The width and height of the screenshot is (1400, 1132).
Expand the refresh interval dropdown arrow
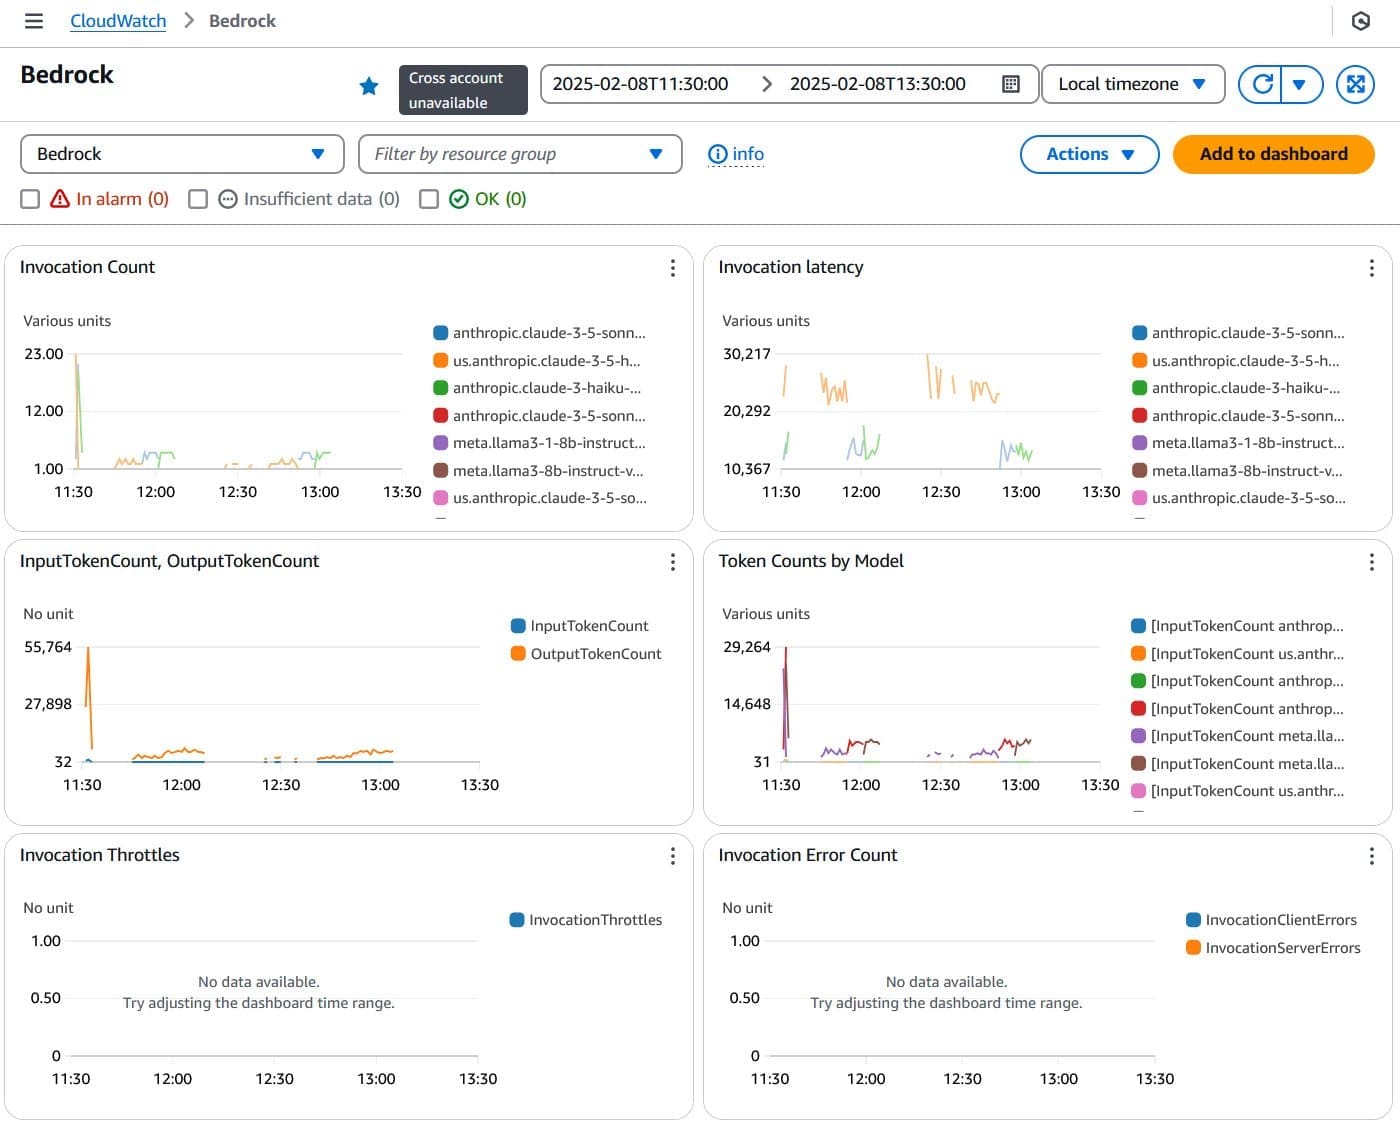(x=1300, y=84)
